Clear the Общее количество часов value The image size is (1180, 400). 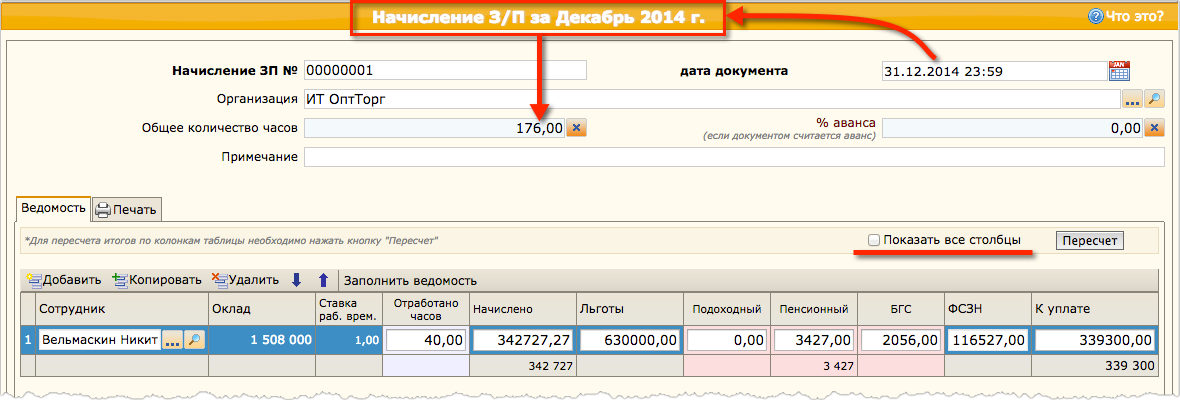point(577,128)
